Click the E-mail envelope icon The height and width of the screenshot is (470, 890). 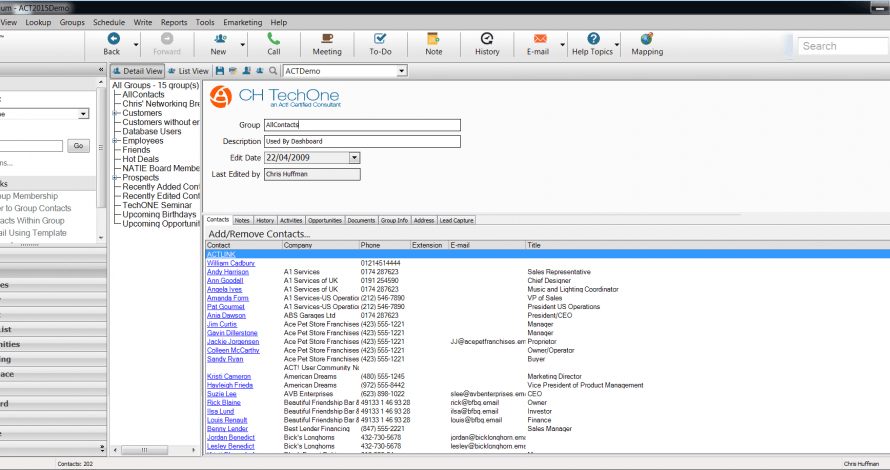540,39
